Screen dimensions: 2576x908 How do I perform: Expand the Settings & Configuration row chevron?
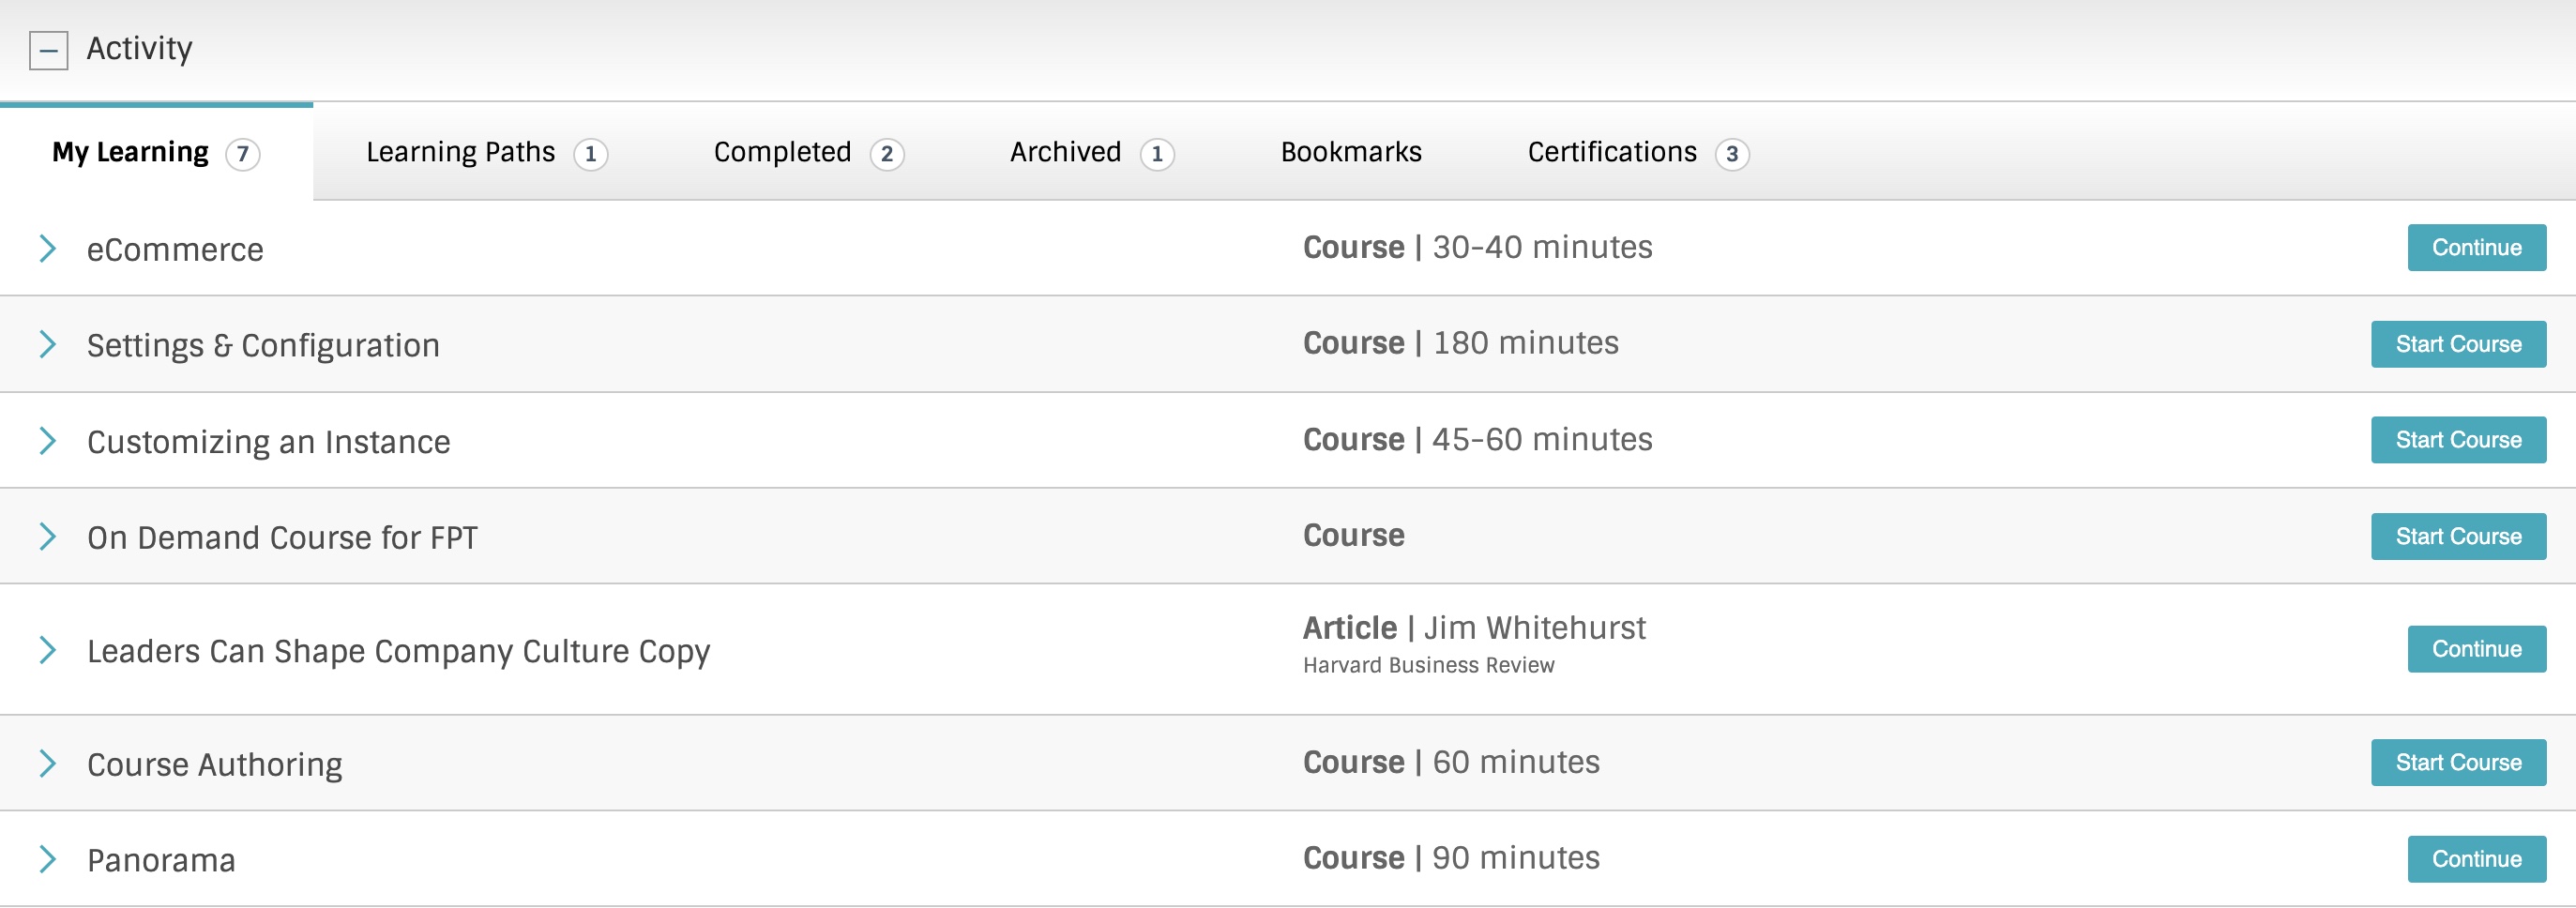(47, 344)
